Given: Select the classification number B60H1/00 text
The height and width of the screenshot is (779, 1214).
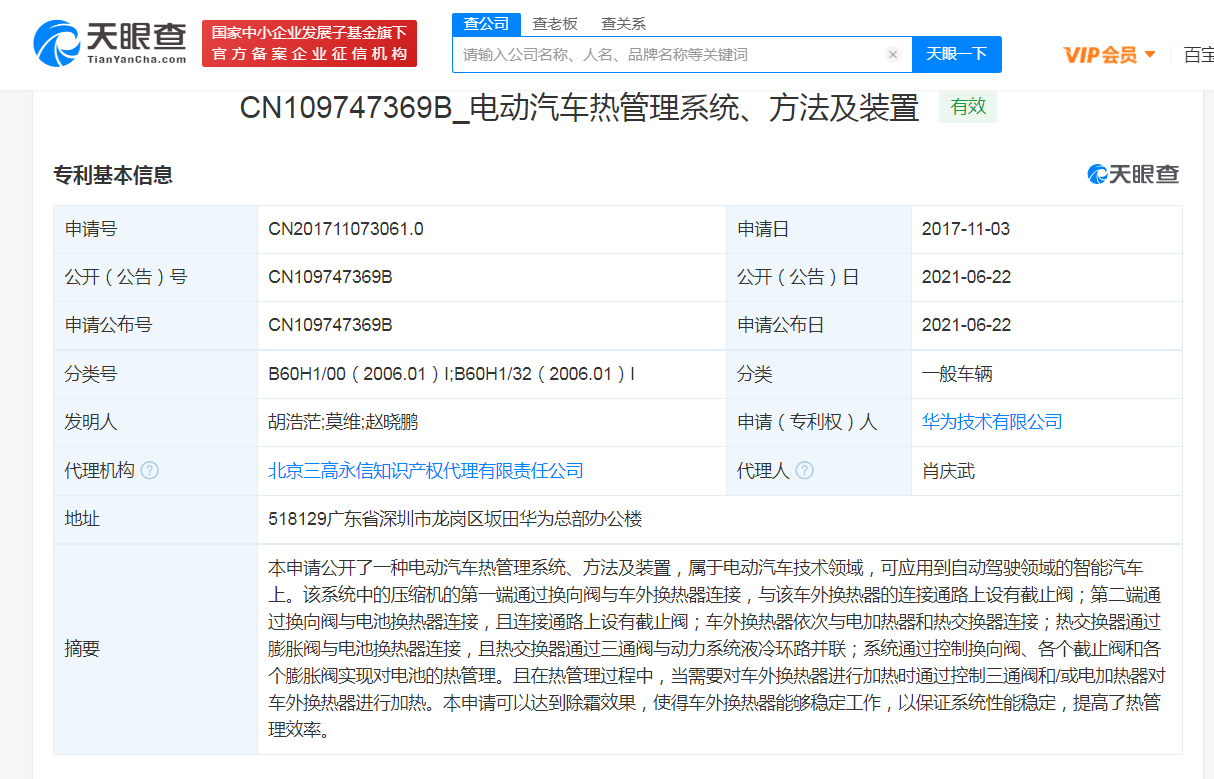Looking at the screenshot, I should point(451,374).
